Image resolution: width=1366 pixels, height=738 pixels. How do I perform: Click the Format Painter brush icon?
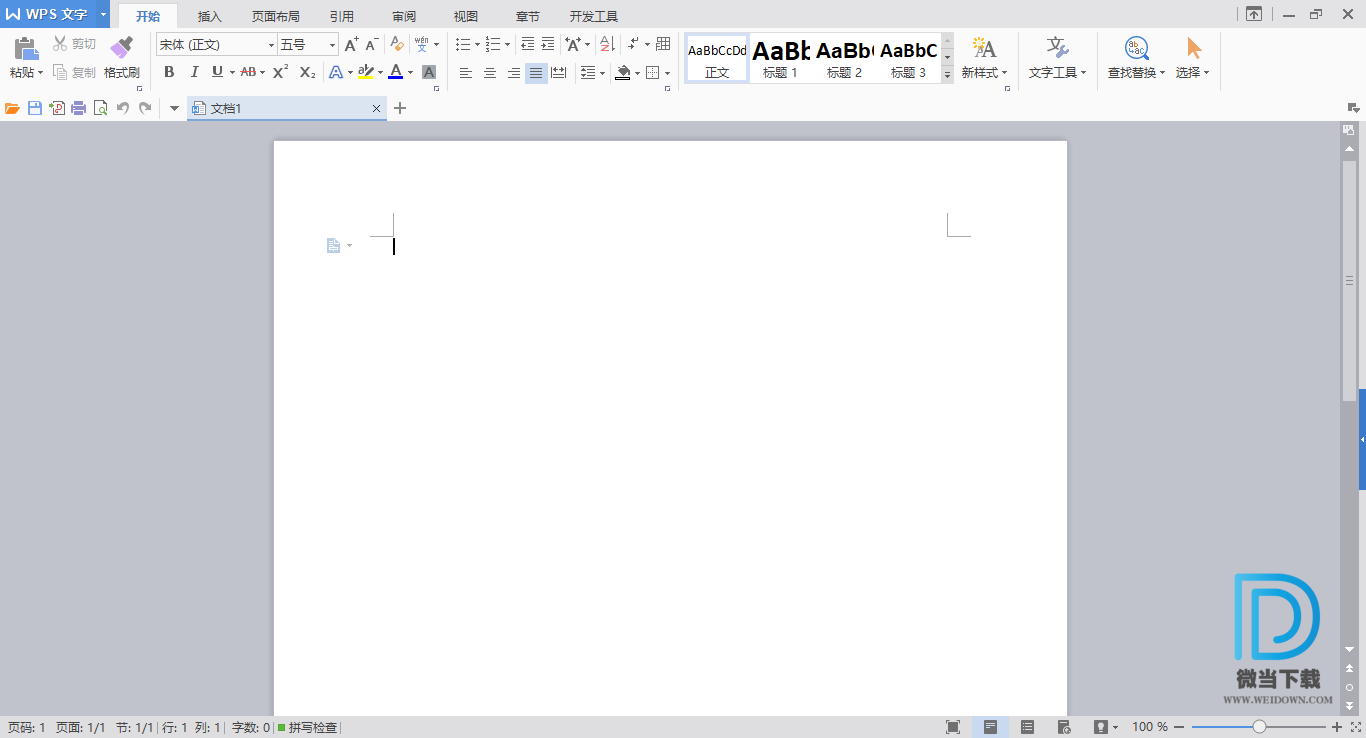(x=121, y=48)
